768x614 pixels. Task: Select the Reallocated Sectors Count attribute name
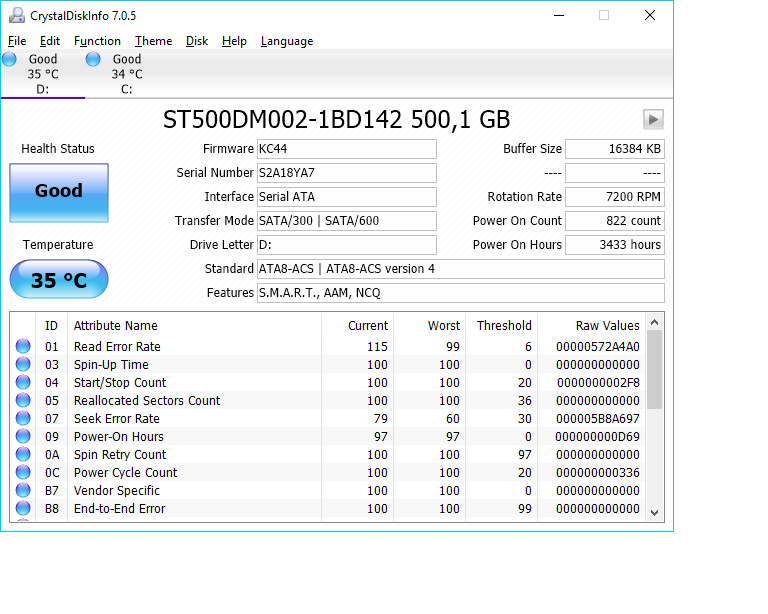coord(147,401)
